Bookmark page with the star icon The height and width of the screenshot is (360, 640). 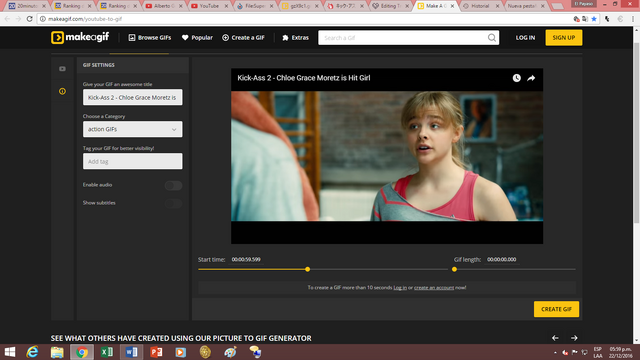pos(594,19)
